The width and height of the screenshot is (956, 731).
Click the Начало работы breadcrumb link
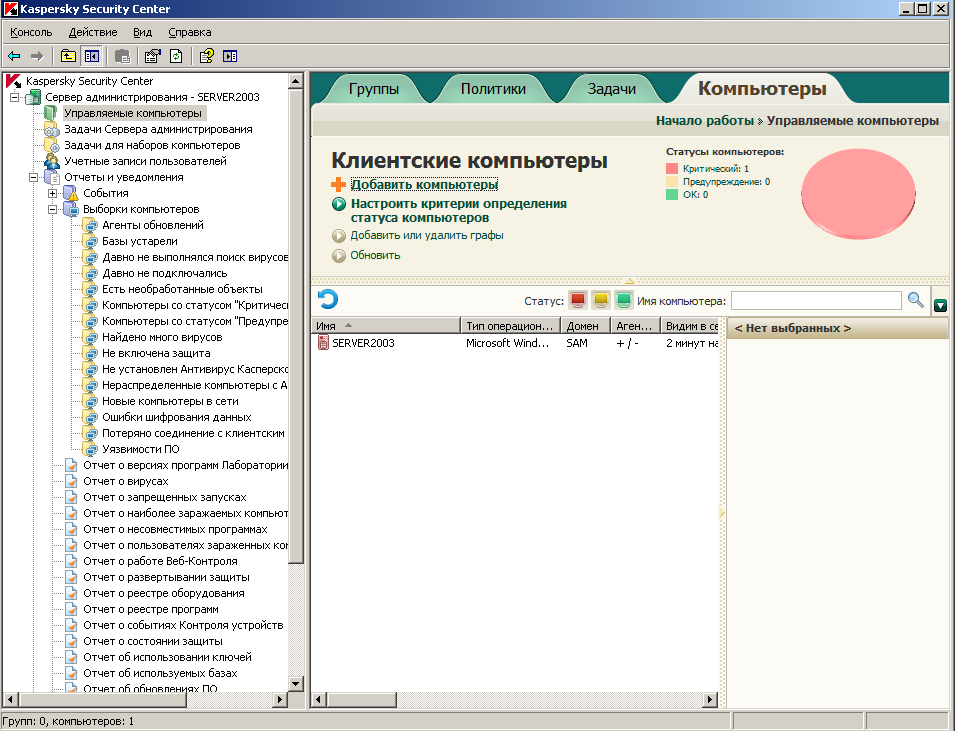pos(705,121)
